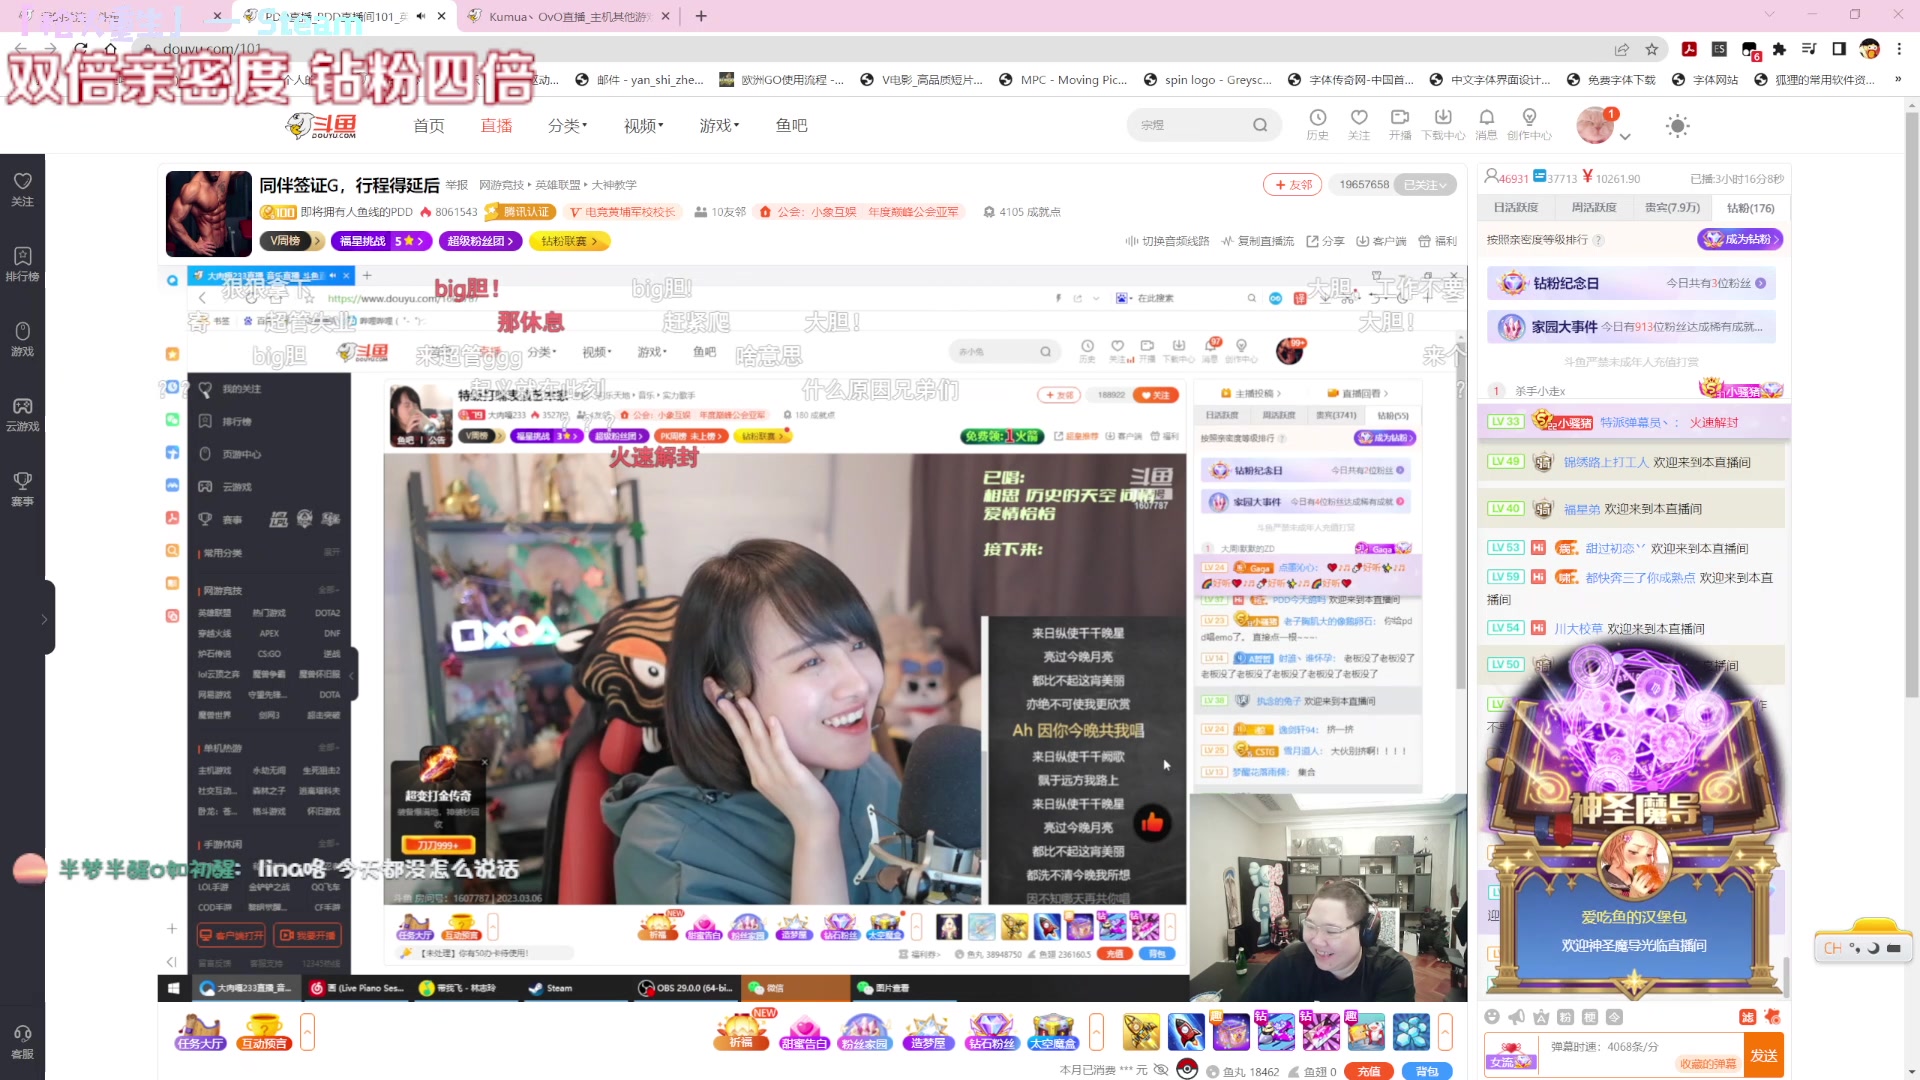Image resolution: width=1920 pixels, height=1080 pixels.
Task: Select the 贵宾(7.9万) tab
Action: [x=1673, y=208]
